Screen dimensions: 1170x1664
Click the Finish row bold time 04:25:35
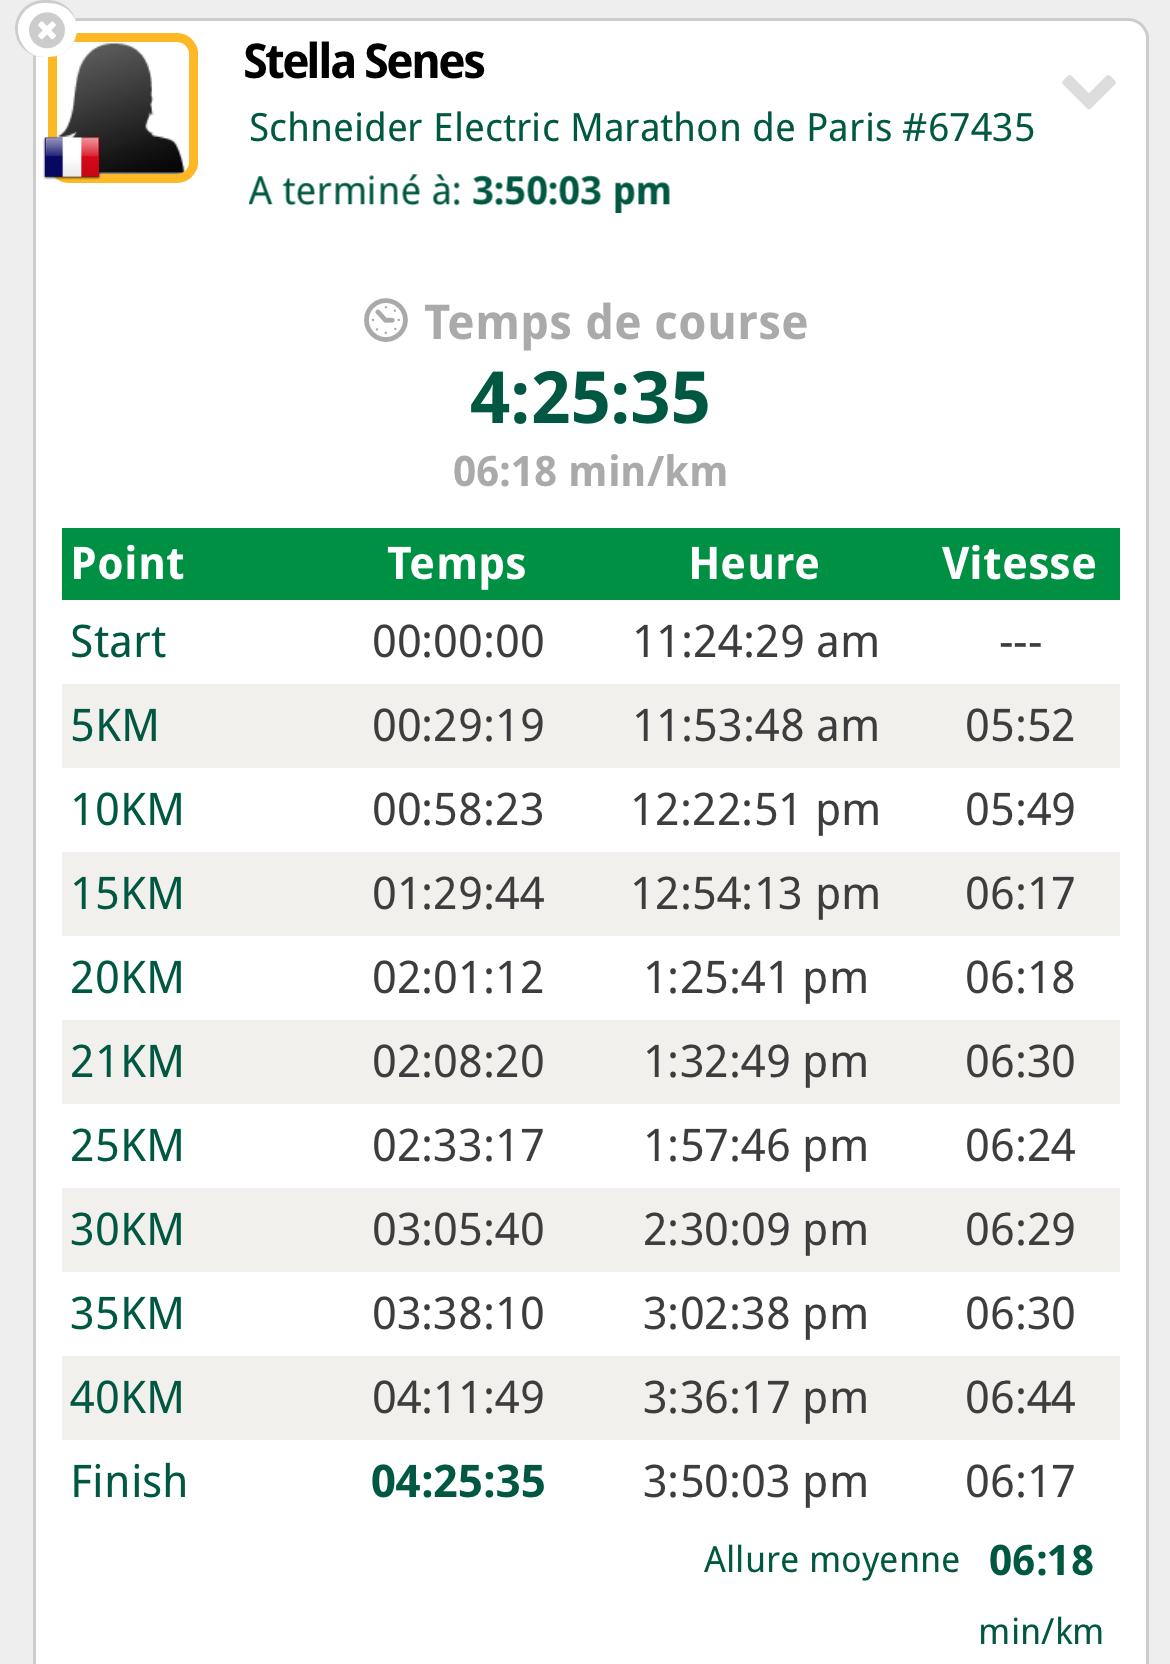(x=458, y=1482)
